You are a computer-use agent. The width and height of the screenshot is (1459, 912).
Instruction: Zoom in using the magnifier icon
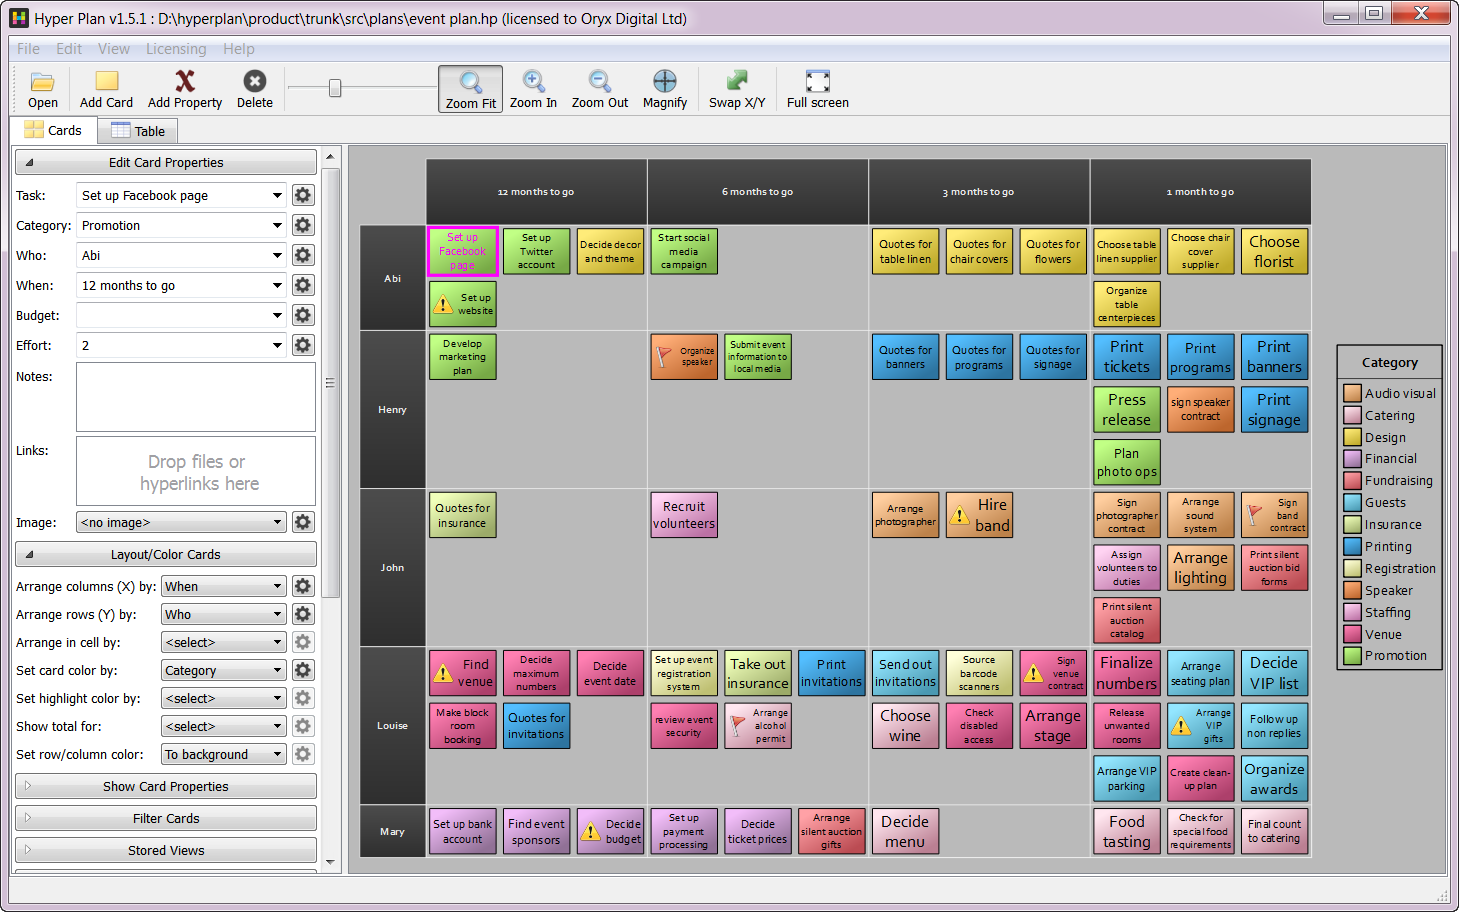coord(533,82)
